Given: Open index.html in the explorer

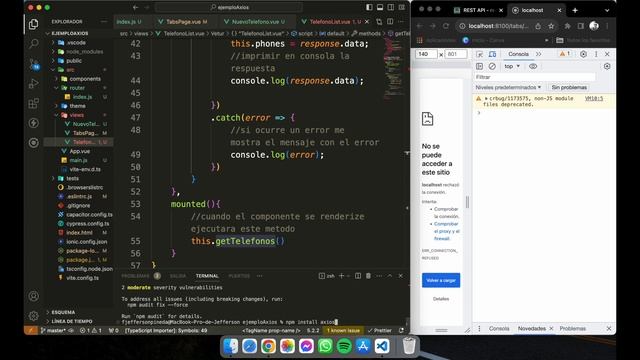Looking at the screenshot, I should click(78, 233).
